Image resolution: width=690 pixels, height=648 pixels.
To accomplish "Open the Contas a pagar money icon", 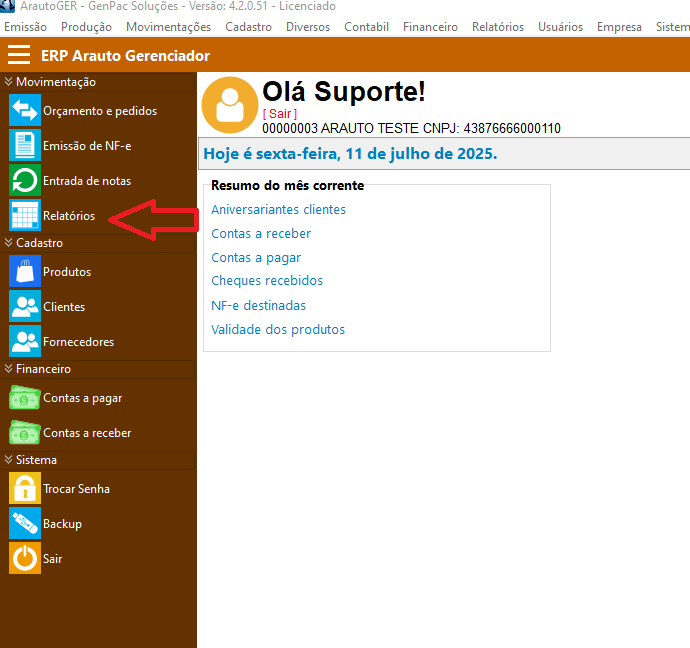I will tap(25, 398).
